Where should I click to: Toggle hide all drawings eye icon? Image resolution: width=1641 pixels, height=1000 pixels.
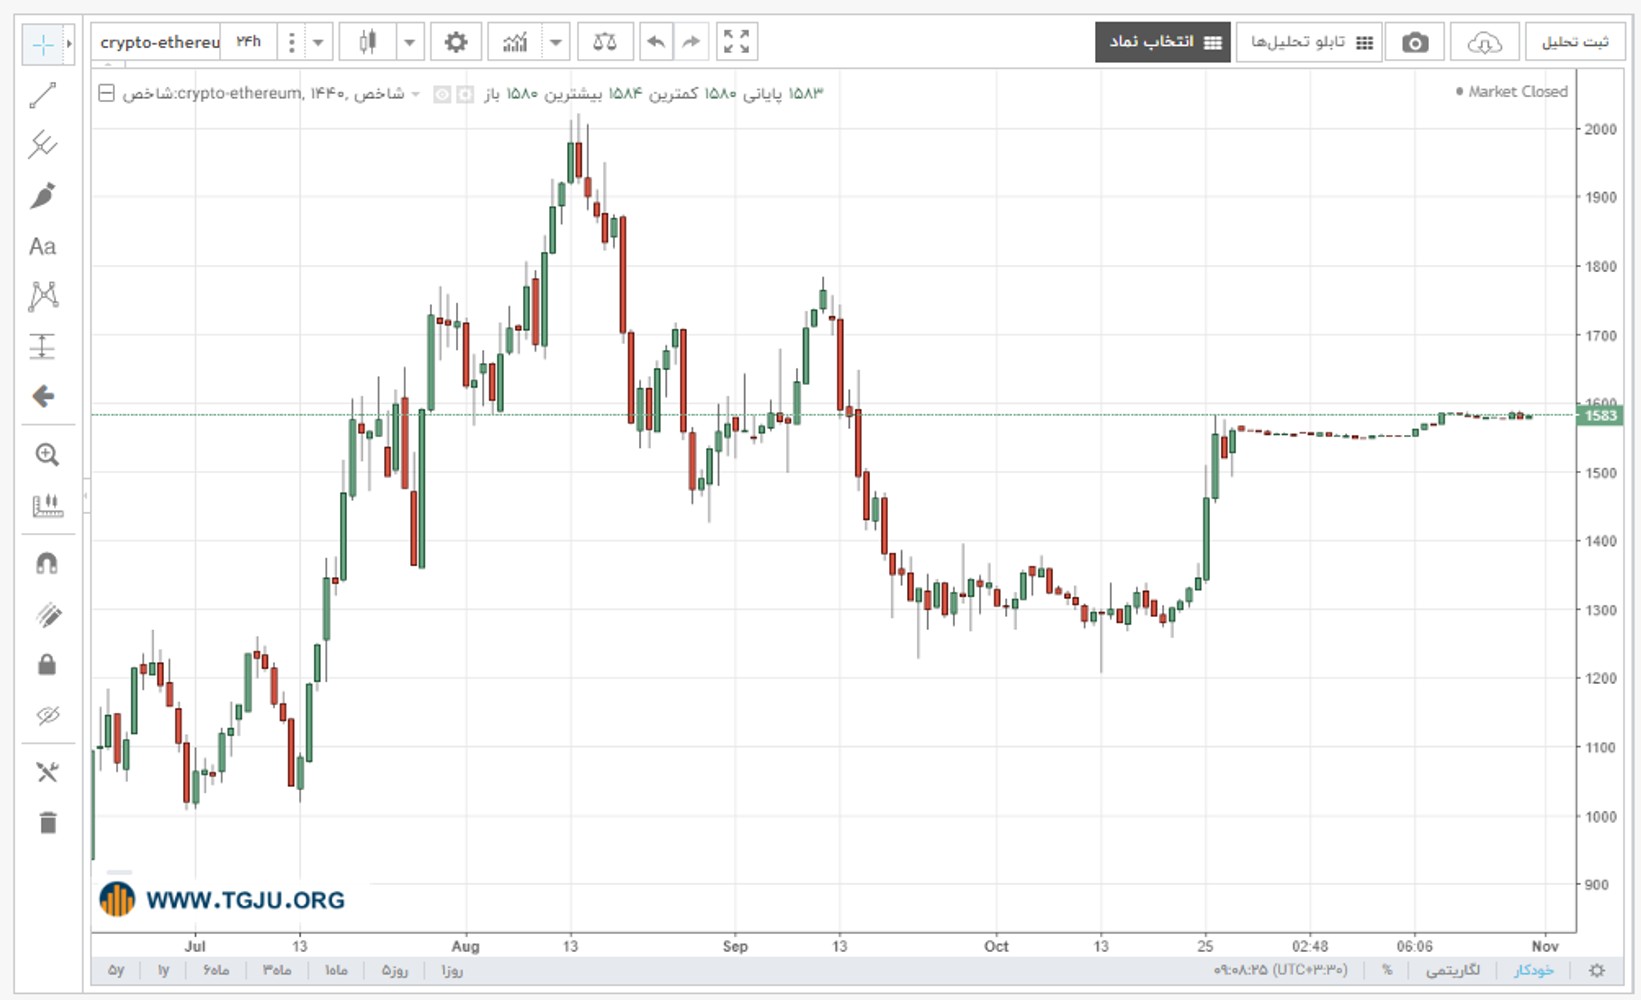(47, 715)
